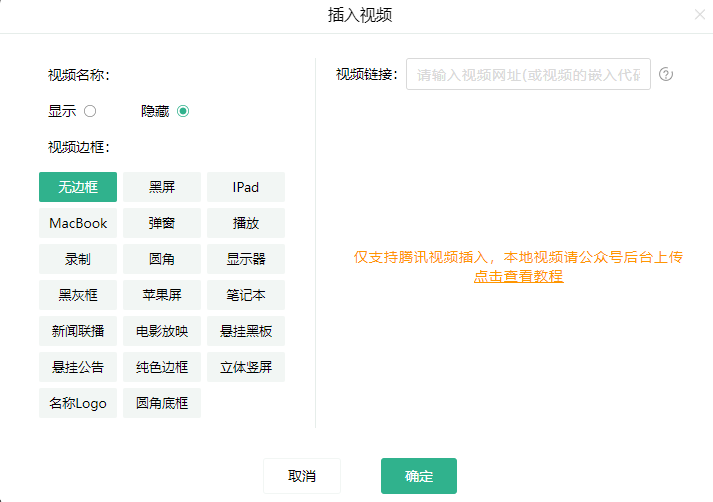Click the help question mark icon
Image resolution: width=713 pixels, height=502 pixels.
point(666,74)
